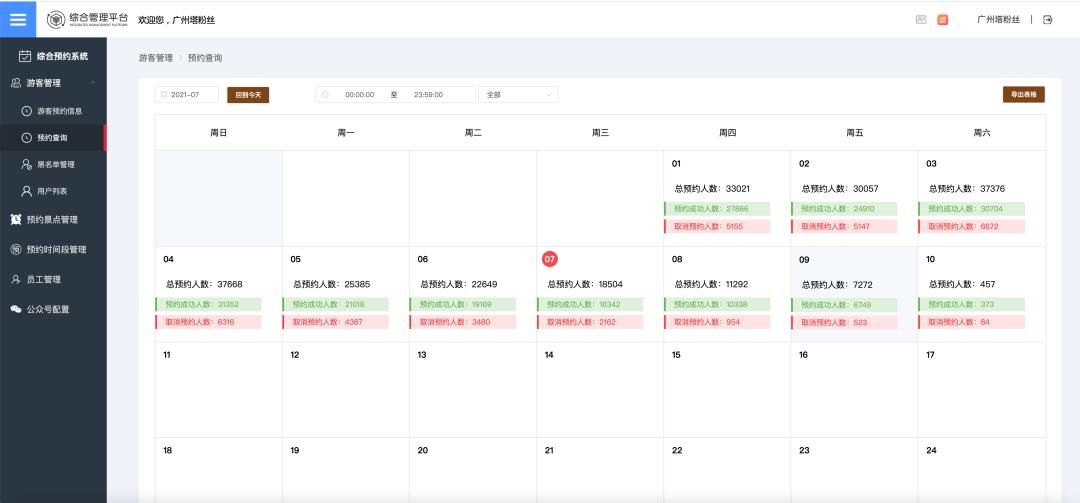
Task: Open the 2021-07 month picker
Action: [x=187, y=94]
